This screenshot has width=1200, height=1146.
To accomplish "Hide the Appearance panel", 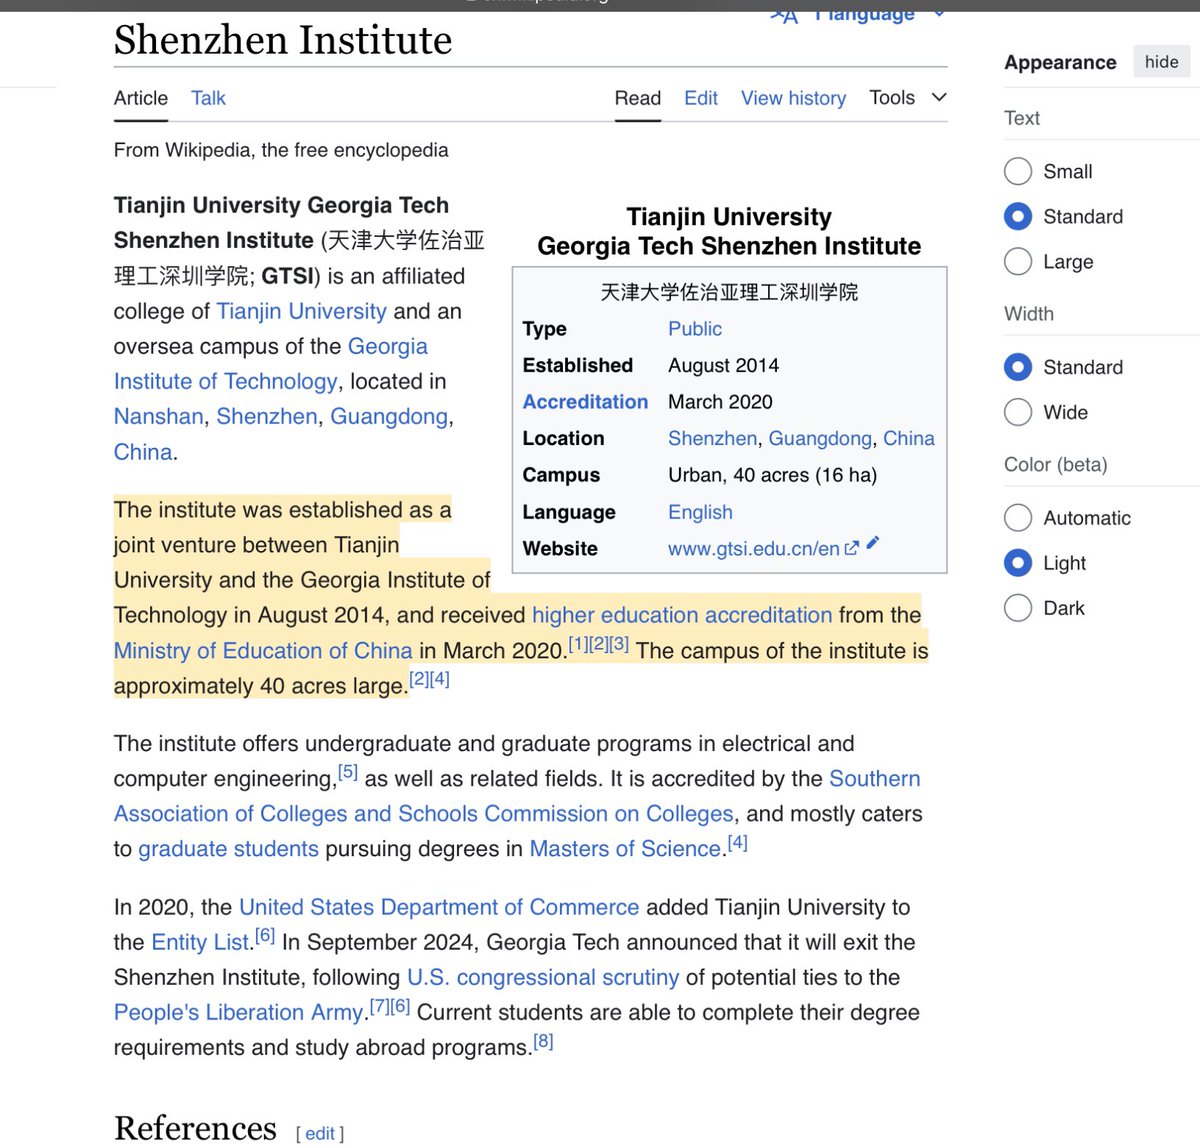I will (1161, 62).
